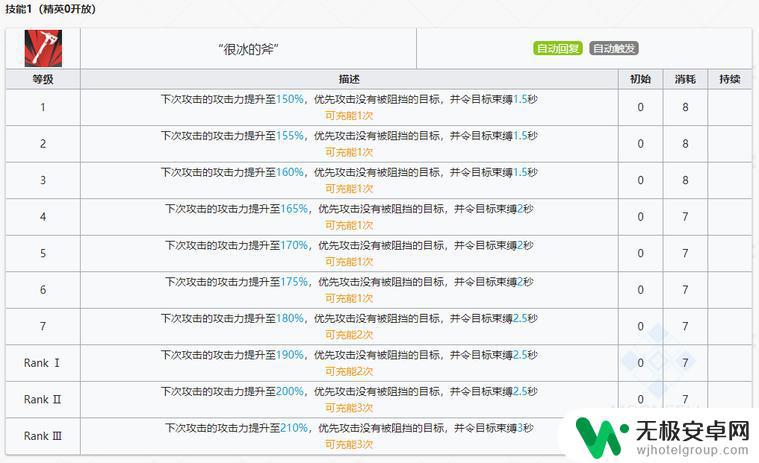
Task: Click 可充能3次 in Rank III row
Action: coord(349,445)
